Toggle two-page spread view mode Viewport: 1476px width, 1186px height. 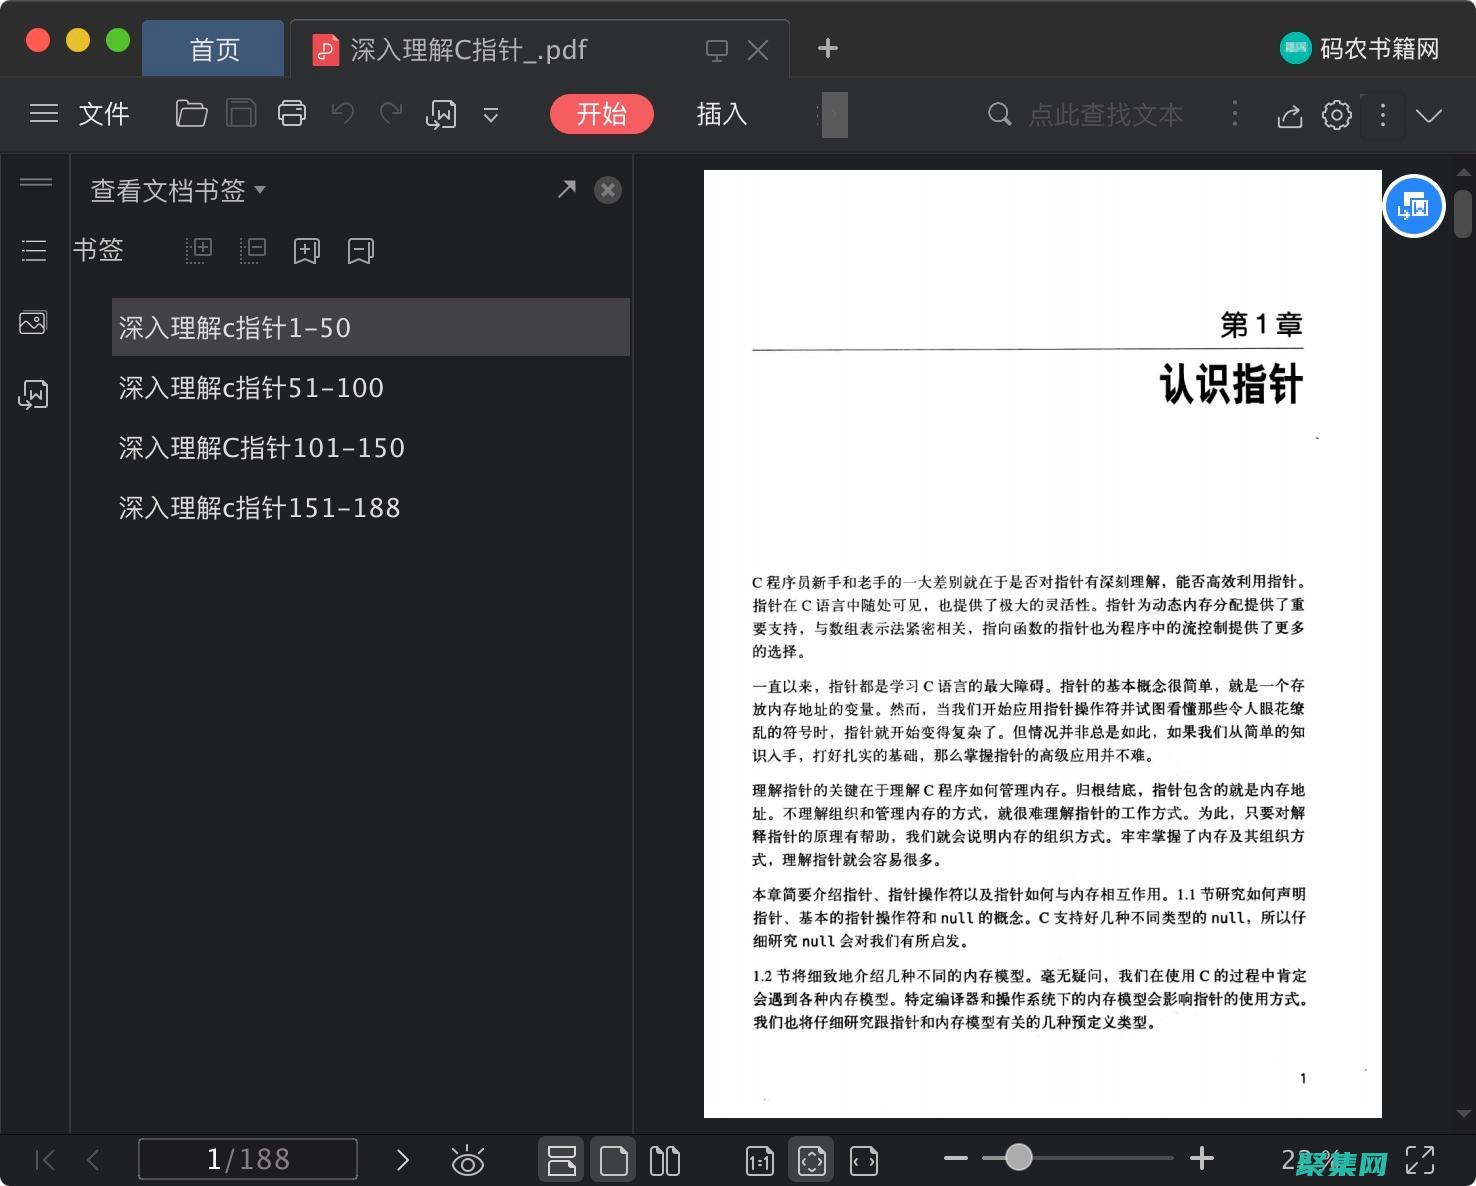tap(664, 1159)
